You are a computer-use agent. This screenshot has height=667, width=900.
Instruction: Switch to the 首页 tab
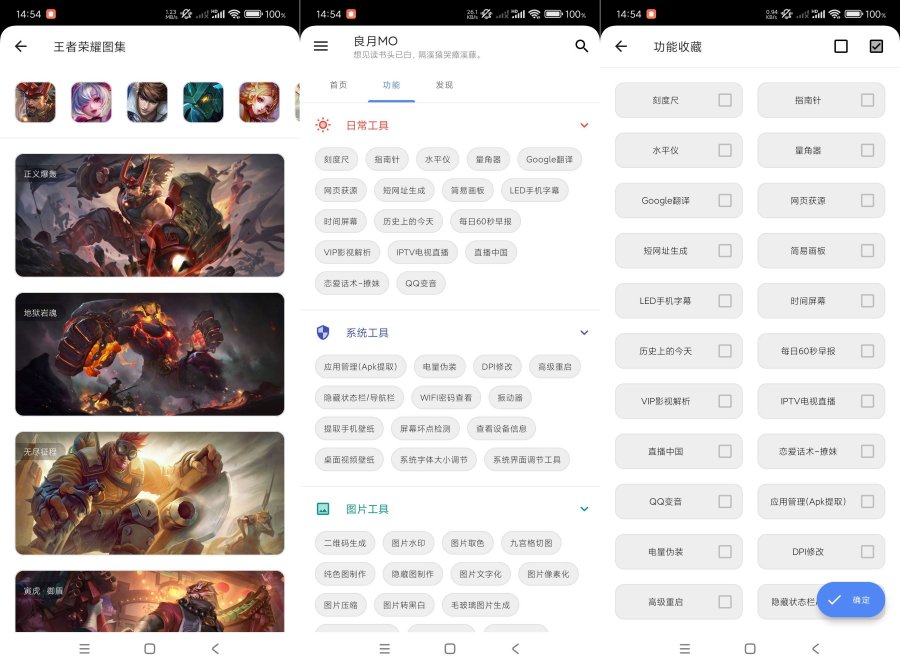point(337,86)
